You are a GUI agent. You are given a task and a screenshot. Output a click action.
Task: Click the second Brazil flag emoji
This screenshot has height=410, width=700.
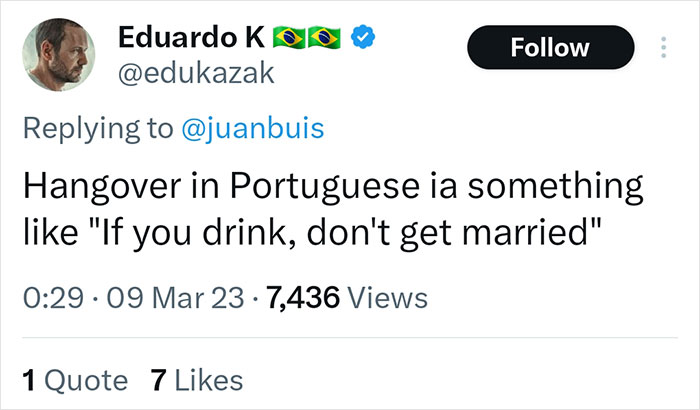coord(329,38)
